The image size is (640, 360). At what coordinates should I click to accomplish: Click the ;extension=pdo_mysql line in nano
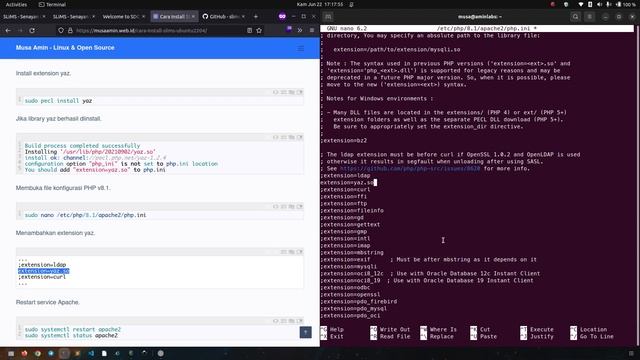[353, 308]
